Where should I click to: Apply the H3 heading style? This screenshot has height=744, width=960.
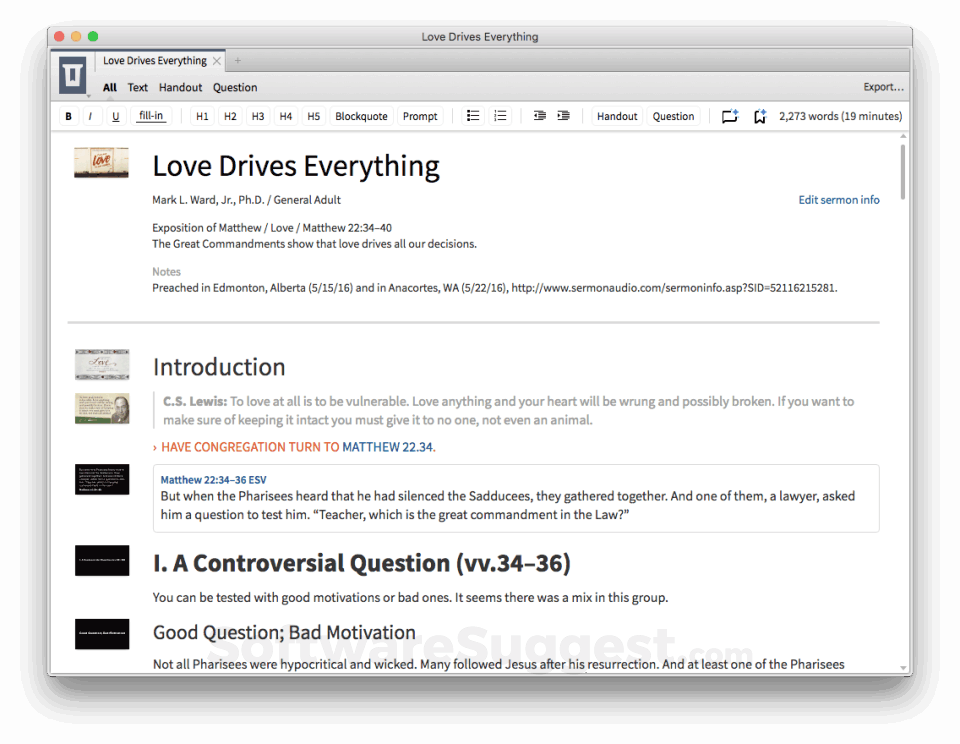pyautogui.click(x=257, y=116)
